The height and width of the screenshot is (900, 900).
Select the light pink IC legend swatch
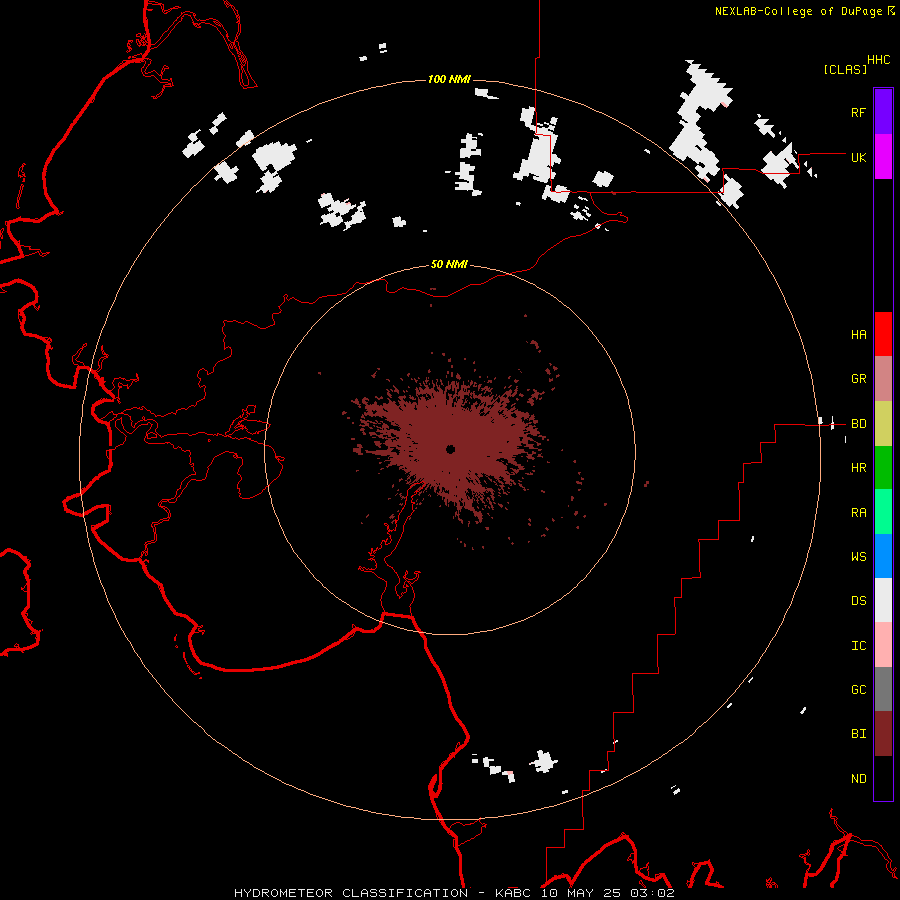tap(883, 645)
